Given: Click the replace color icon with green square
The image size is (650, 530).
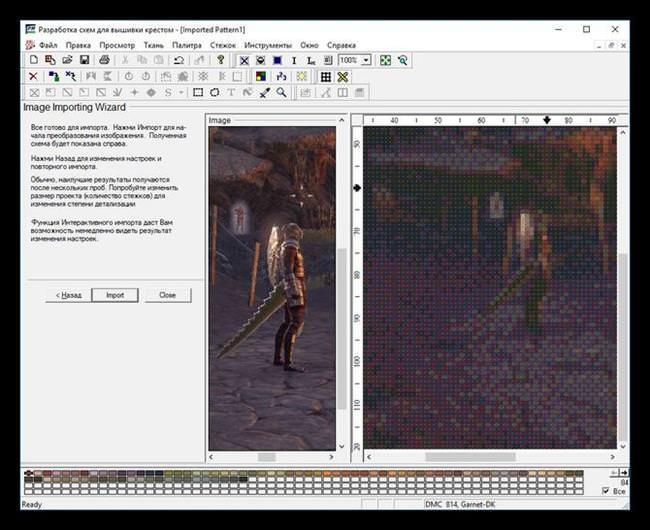Looking at the screenshot, I should [x=54, y=76].
